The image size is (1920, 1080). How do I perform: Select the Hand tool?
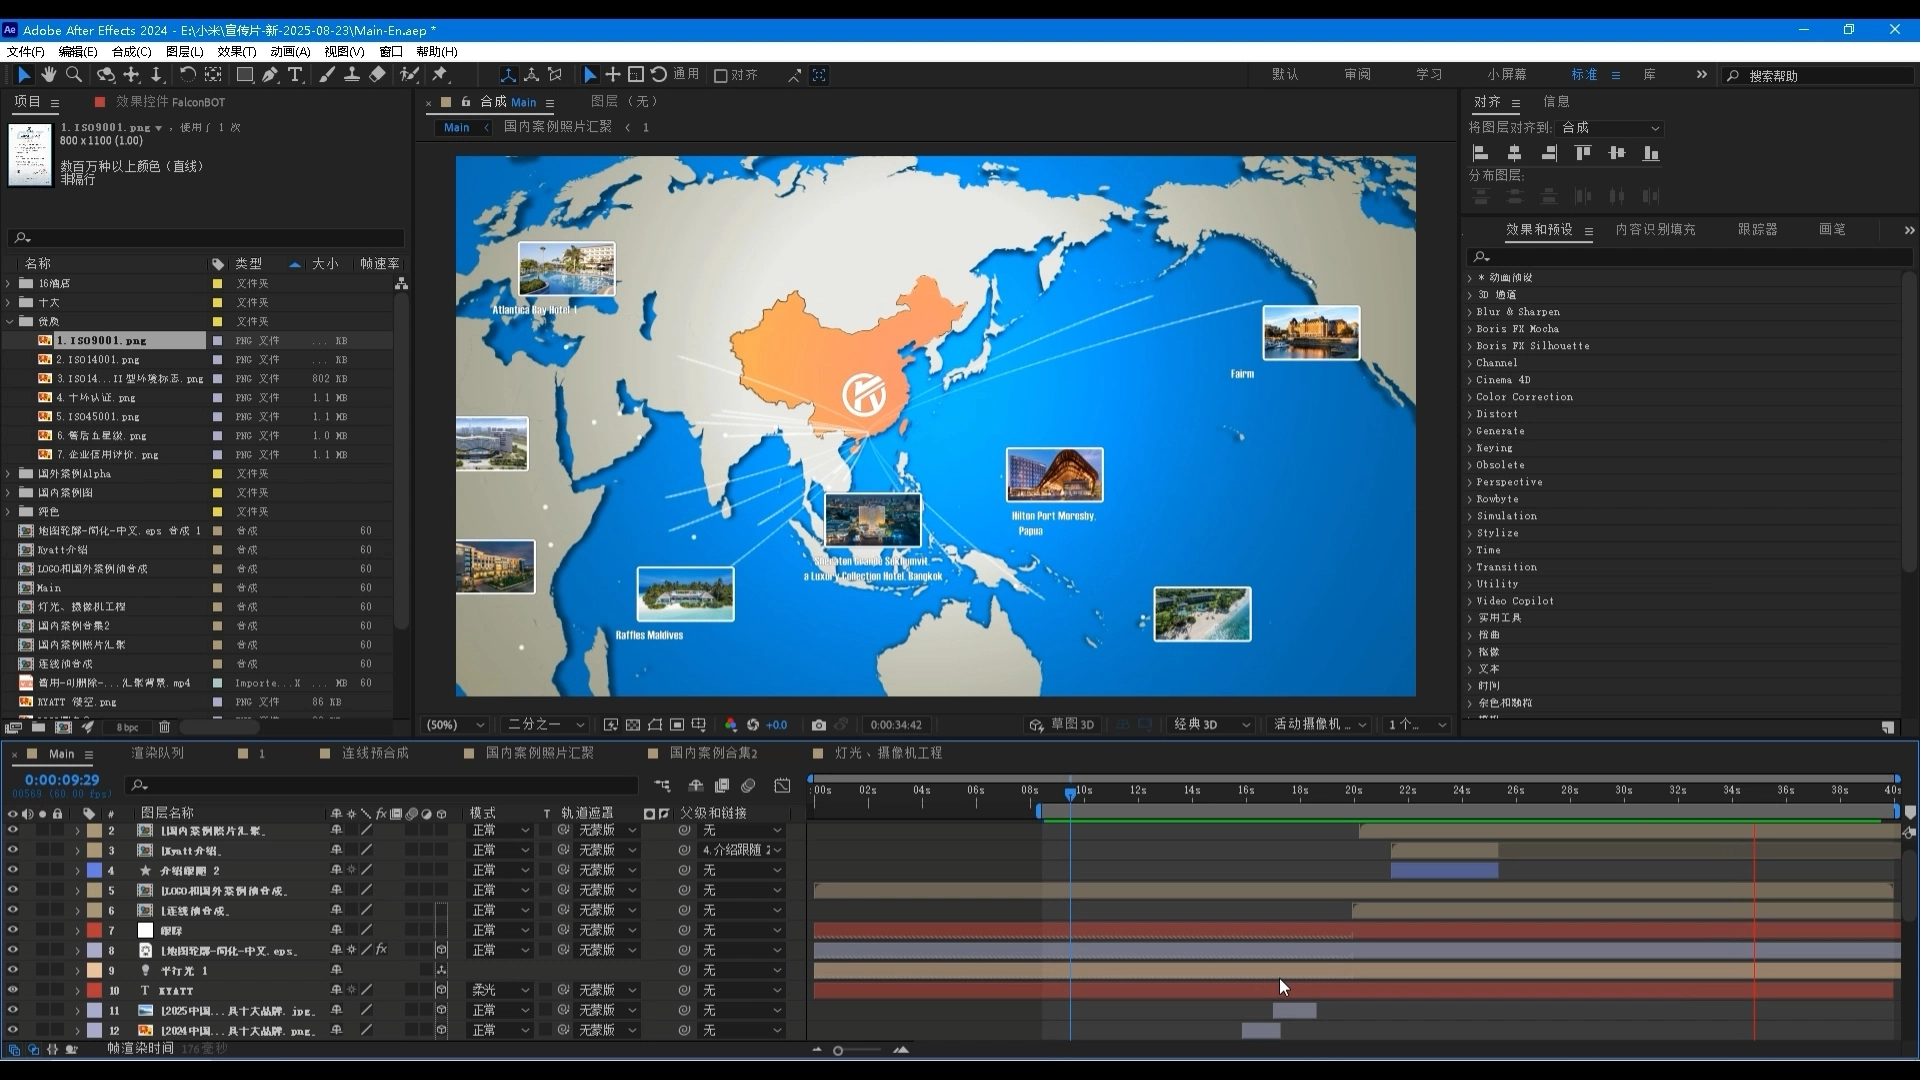point(48,75)
